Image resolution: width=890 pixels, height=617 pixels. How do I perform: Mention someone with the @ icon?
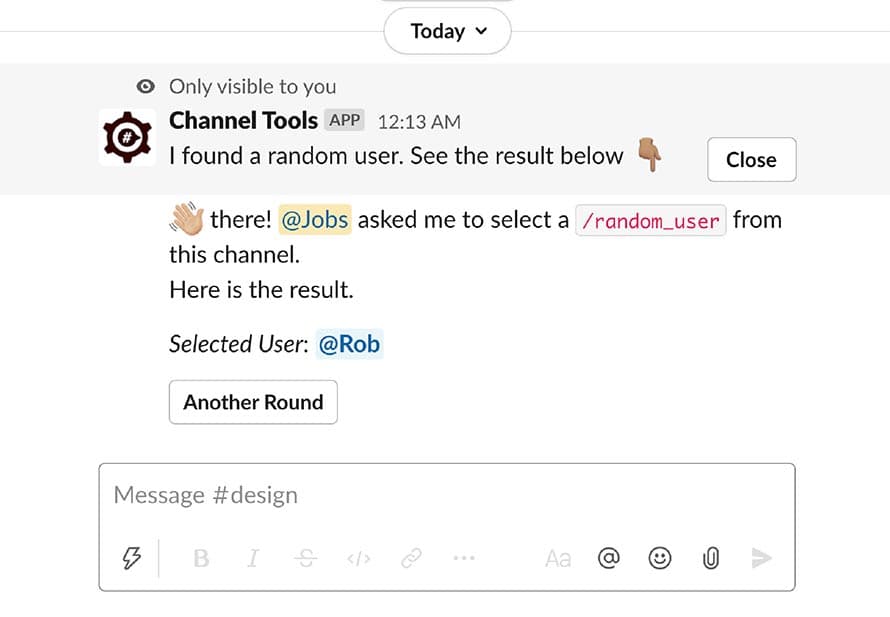[x=608, y=559]
